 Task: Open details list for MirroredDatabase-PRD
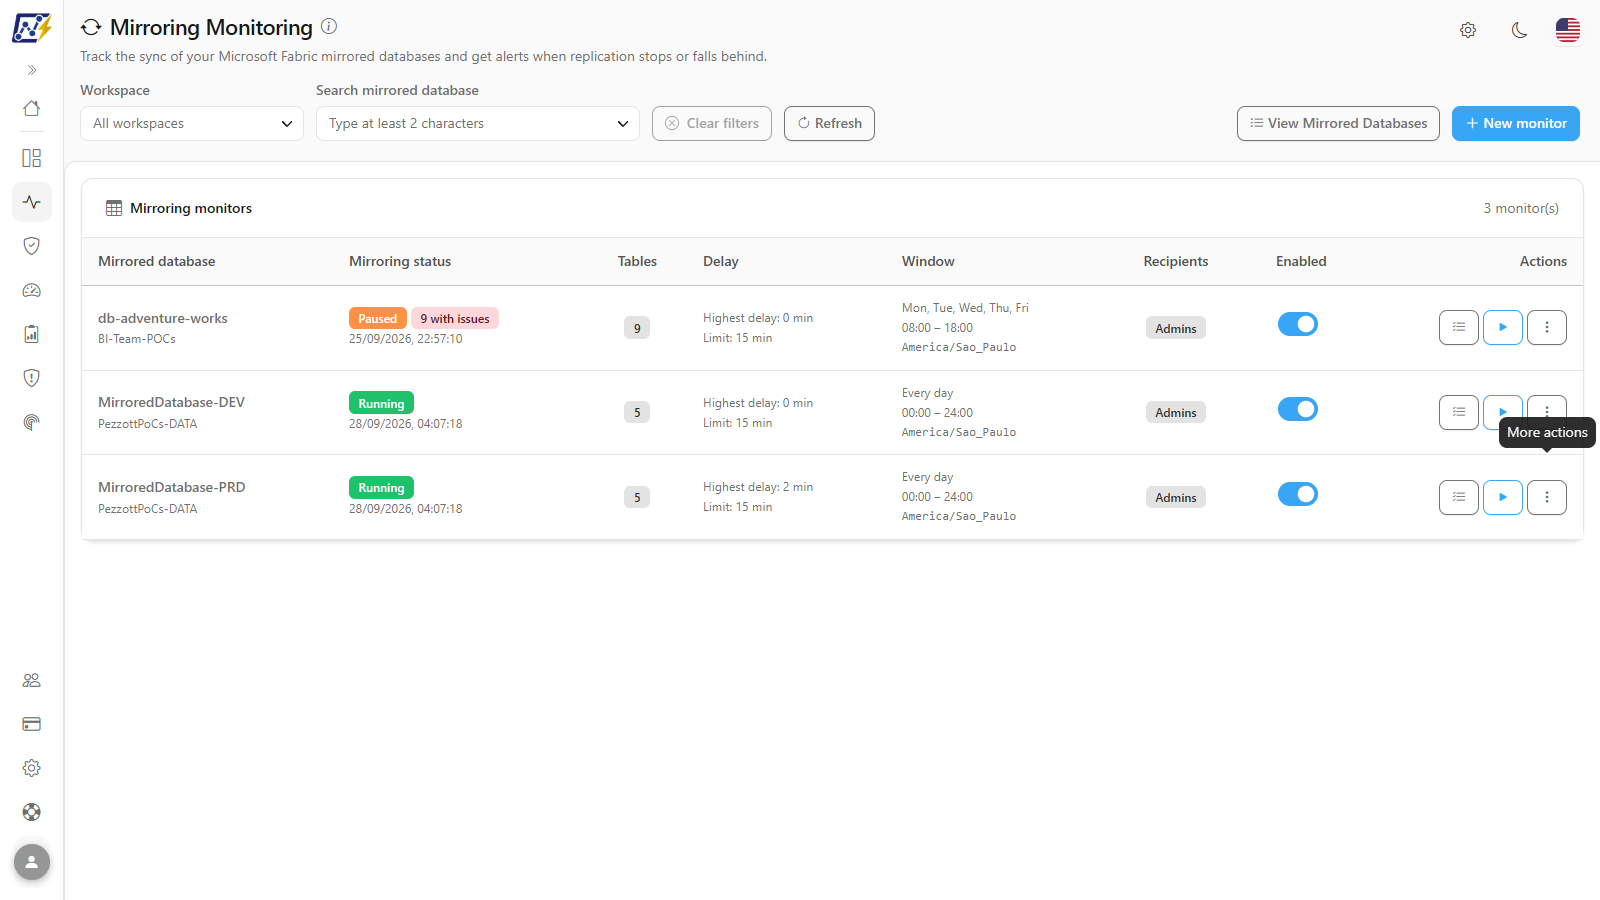1459,497
